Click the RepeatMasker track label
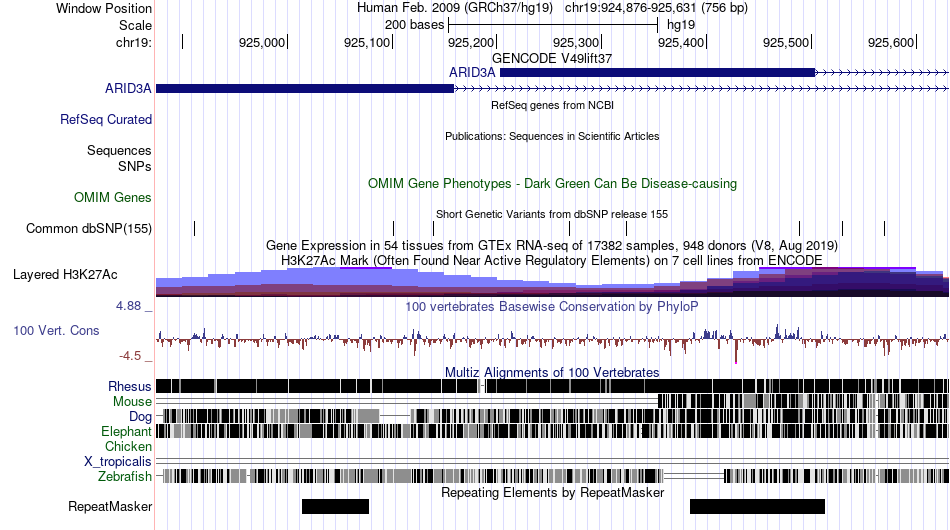 [110, 506]
